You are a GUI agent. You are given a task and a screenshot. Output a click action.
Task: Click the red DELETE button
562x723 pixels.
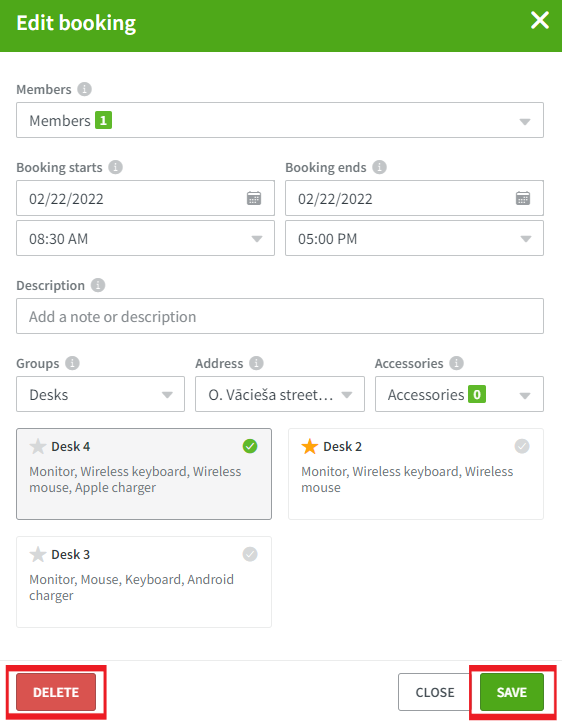[x=56, y=692]
